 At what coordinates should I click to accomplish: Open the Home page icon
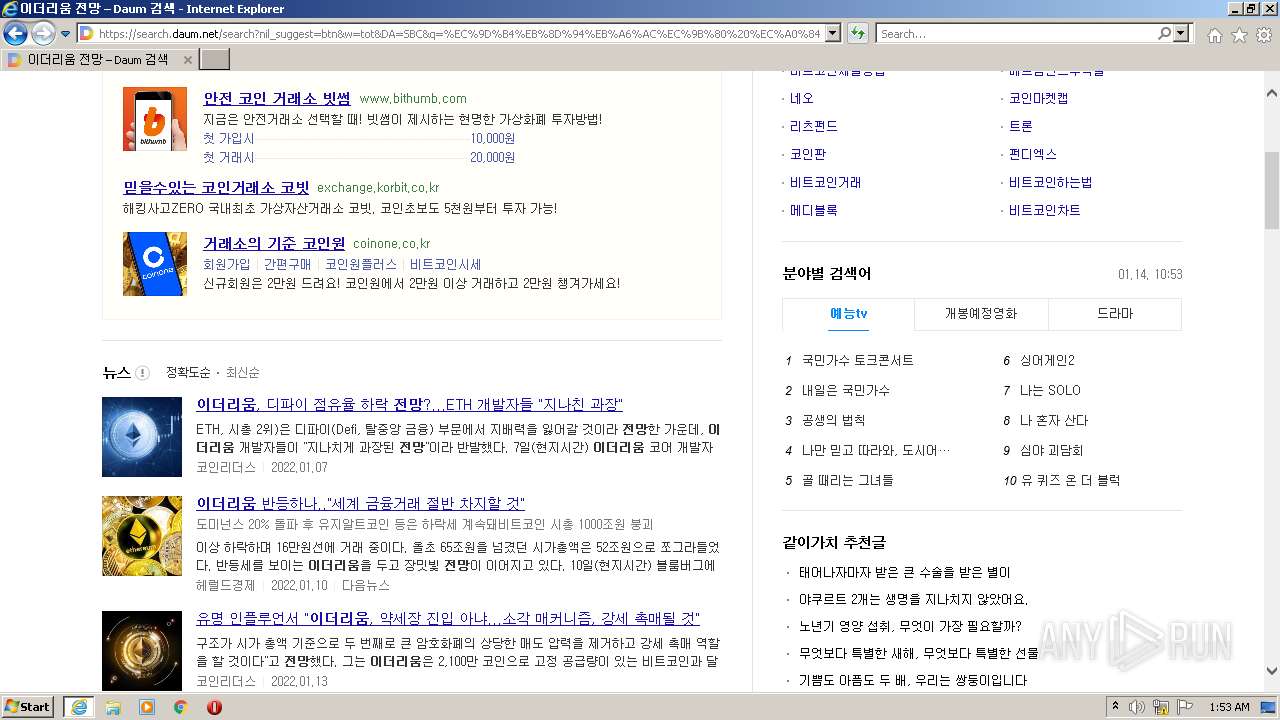(1214, 35)
